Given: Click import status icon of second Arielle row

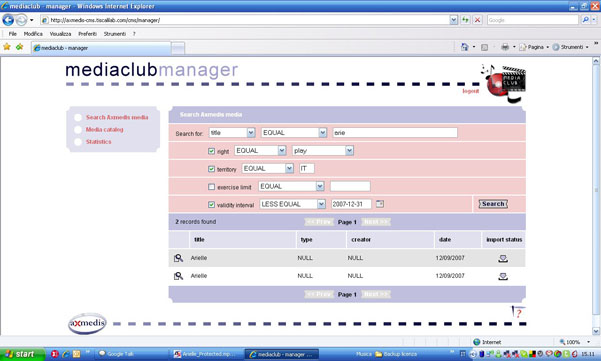Looking at the screenshot, I should (x=503, y=276).
